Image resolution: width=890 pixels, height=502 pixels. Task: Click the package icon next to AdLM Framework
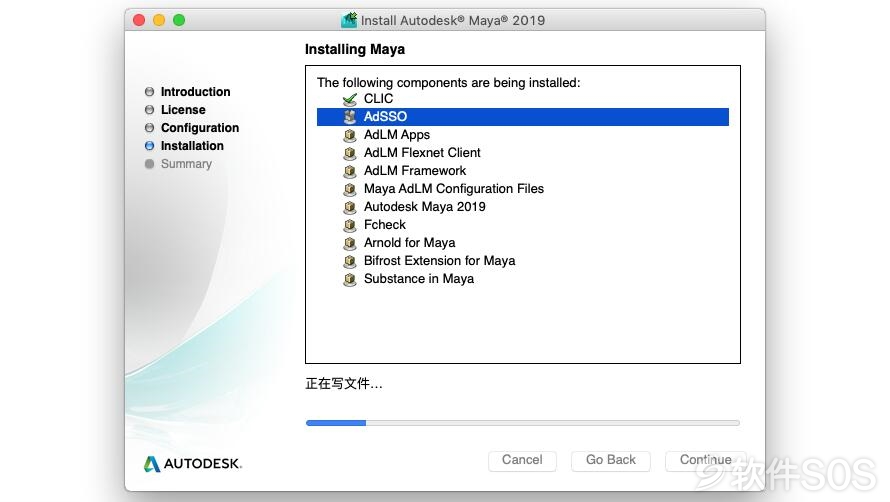(x=350, y=171)
